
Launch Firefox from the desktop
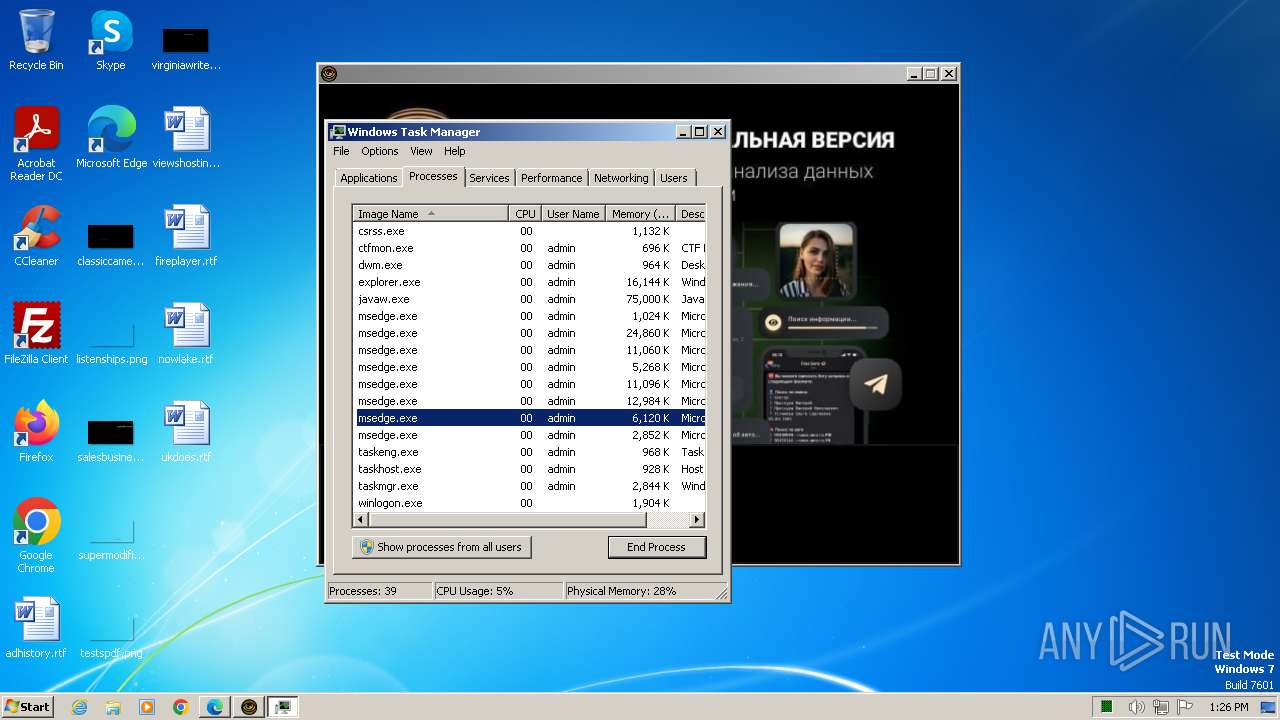[36, 432]
